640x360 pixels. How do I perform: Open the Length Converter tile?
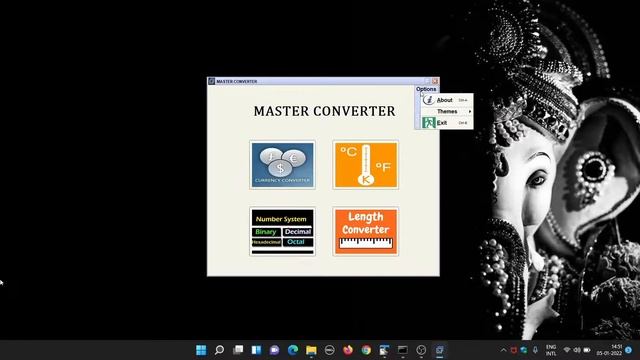coord(366,231)
